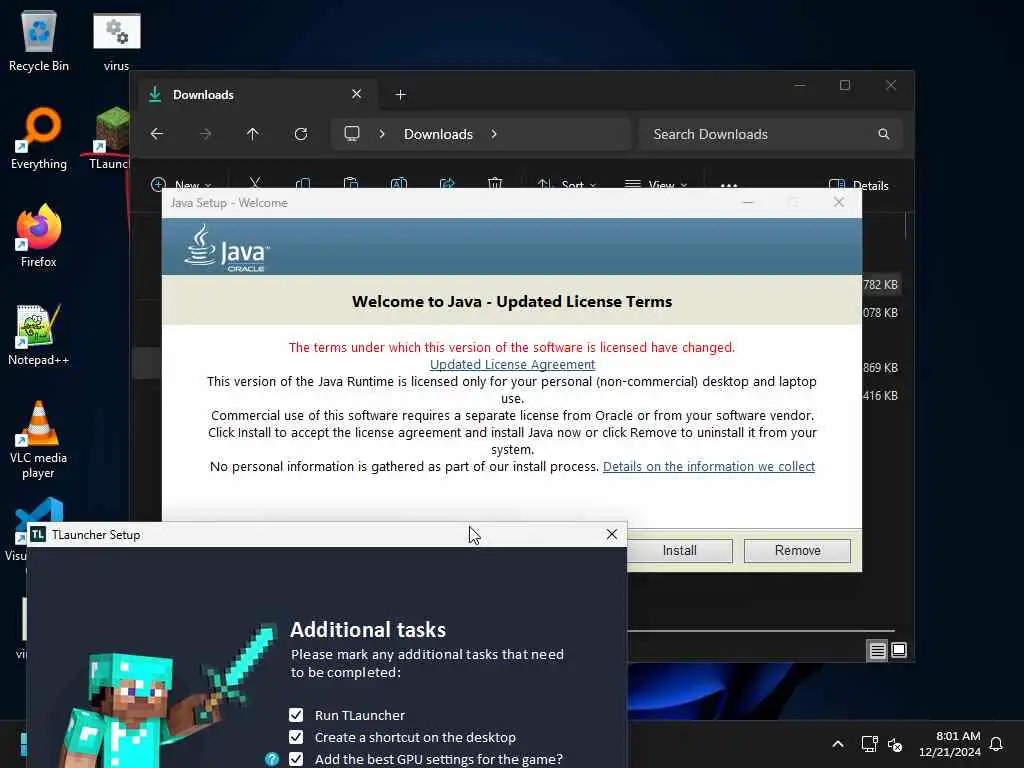Click the Rename icon in Explorer toolbar

399,184
